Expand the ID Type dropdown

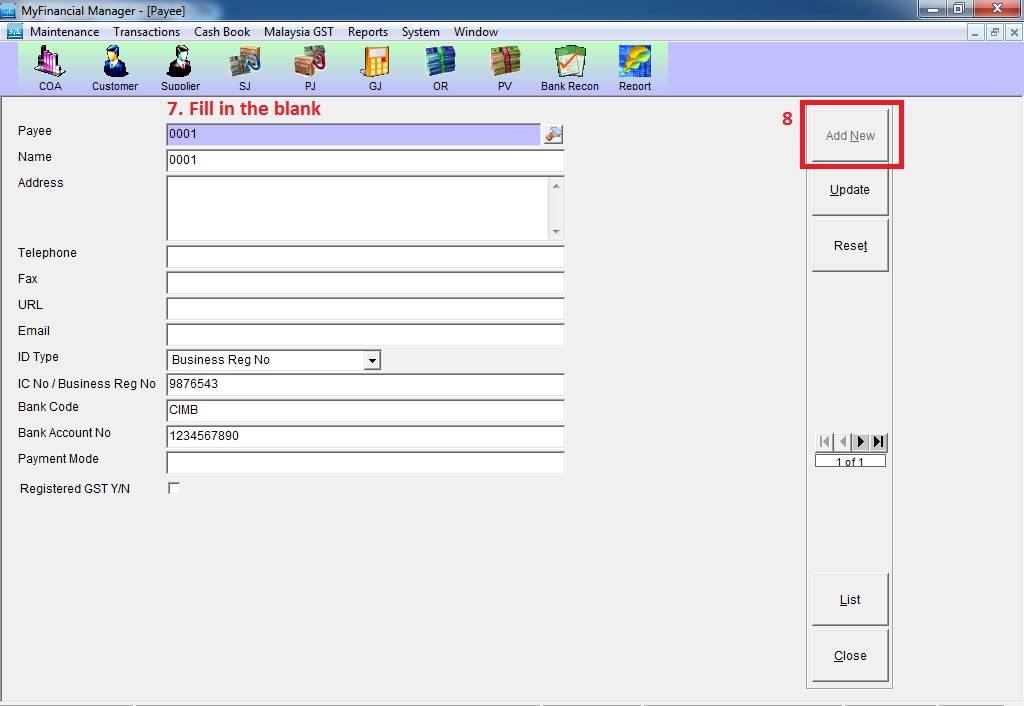pos(372,360)
